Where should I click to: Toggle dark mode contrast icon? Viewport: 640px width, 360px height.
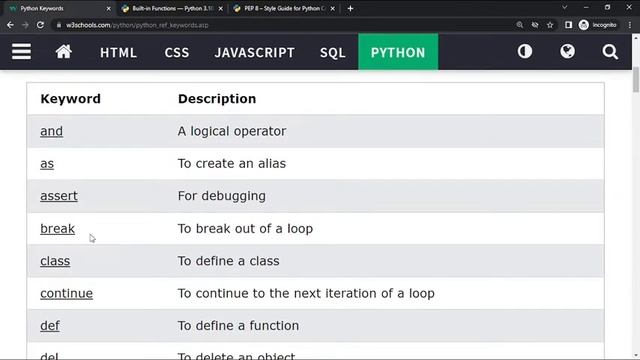coord(525,51)
